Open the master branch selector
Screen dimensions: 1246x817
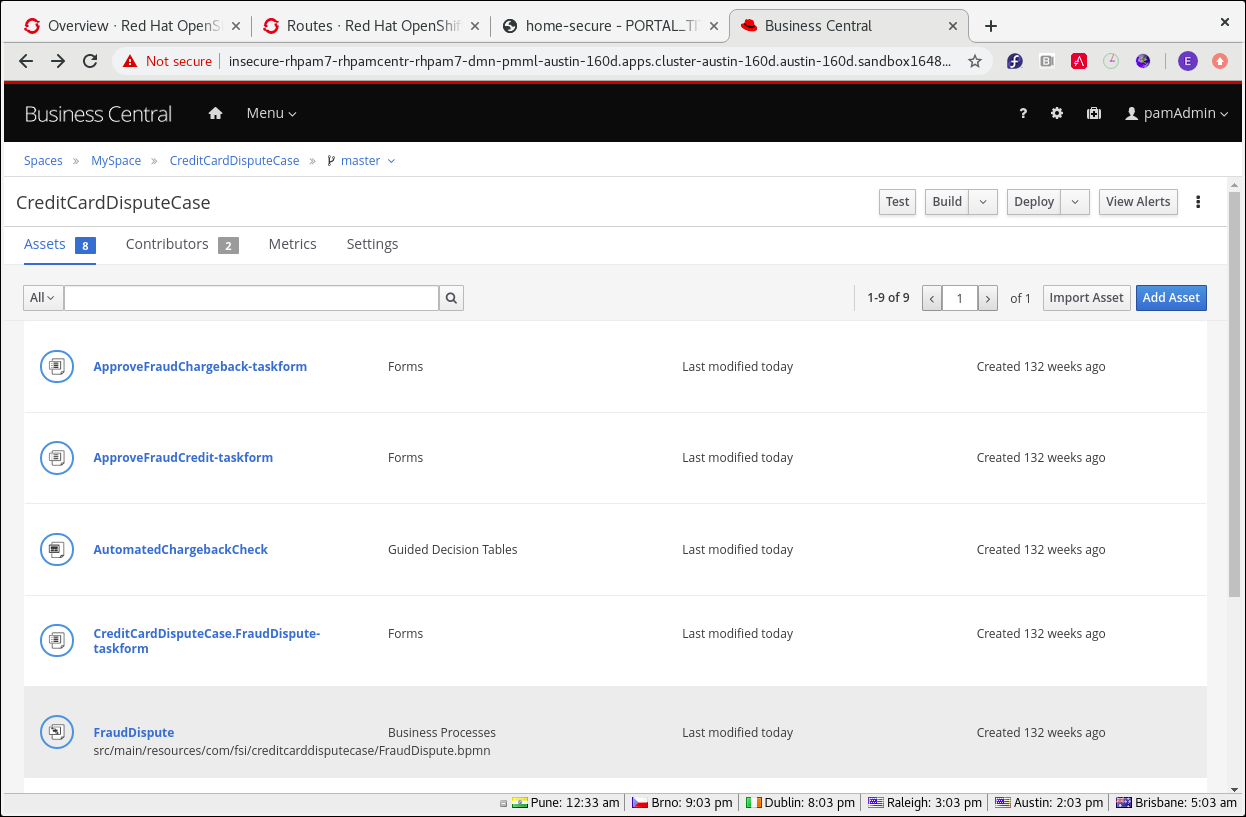coord(362,161)
